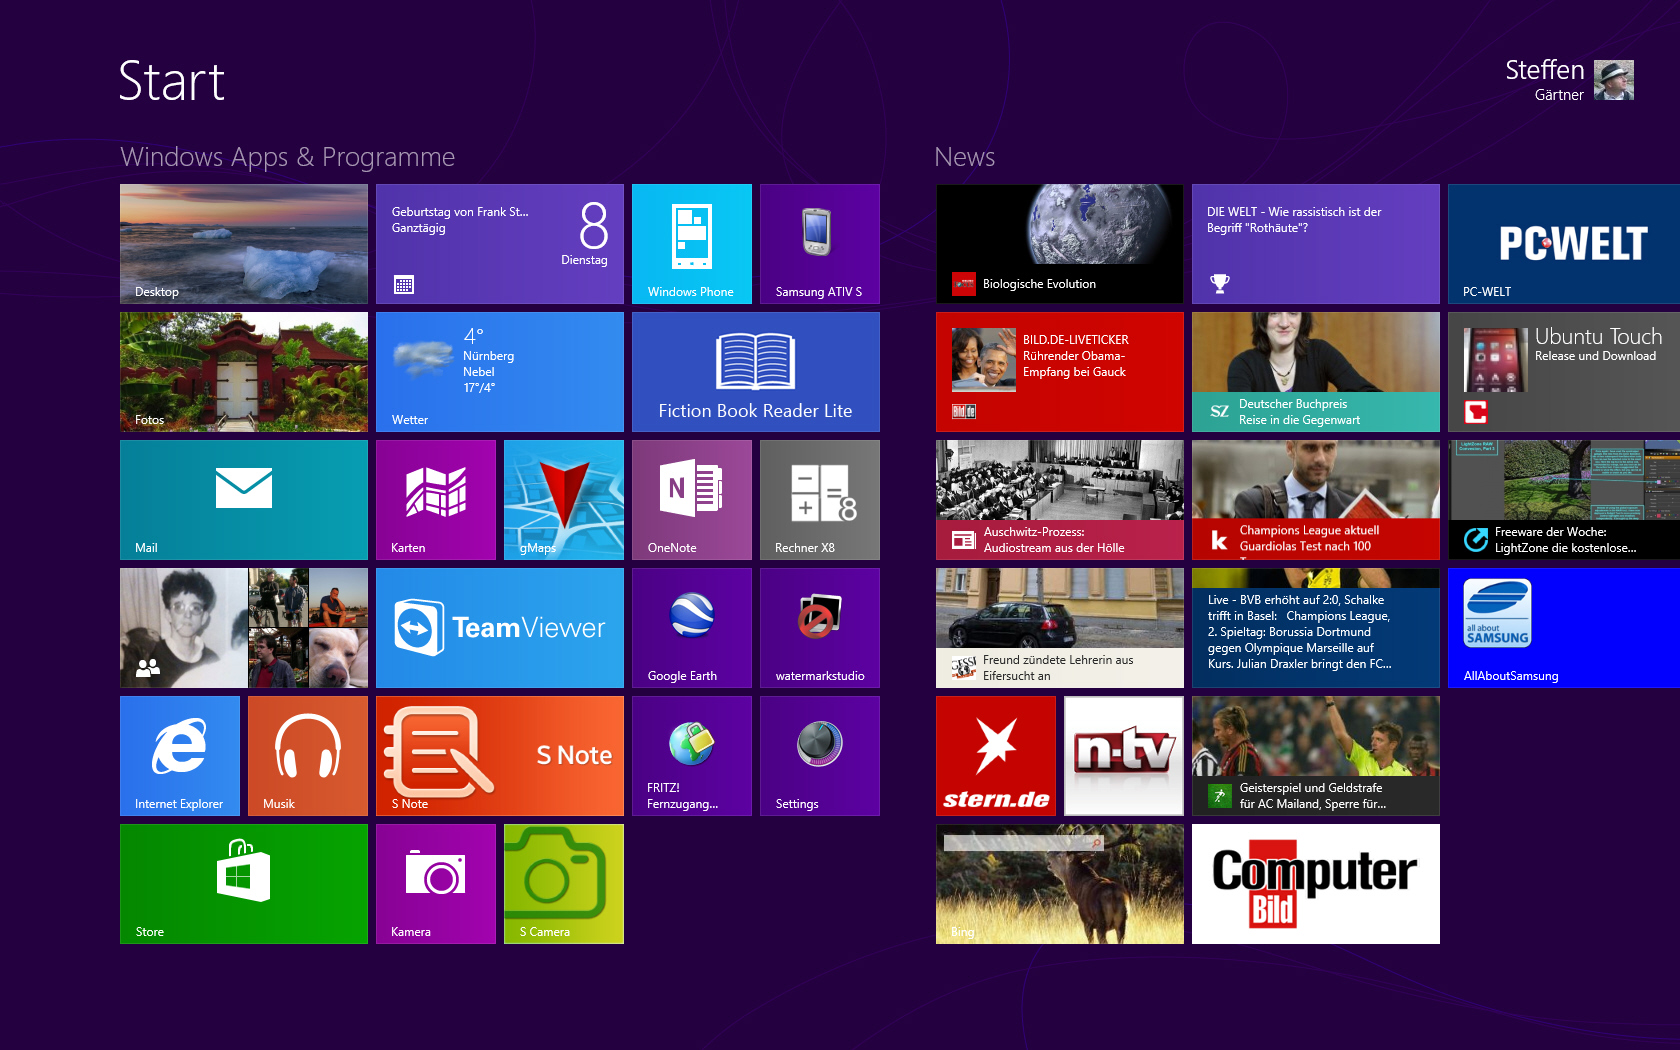This screenshot has height=1050, width=1680.
Task: Open the Computer Bild tile
Action: tap(1316, 884)
